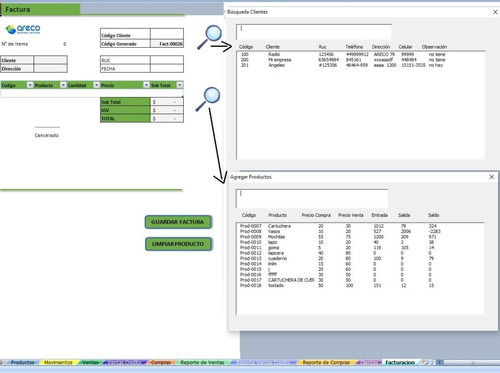Select product row Prod-0018 tostado
500x373 pixels.
click(x=360, y=285)
